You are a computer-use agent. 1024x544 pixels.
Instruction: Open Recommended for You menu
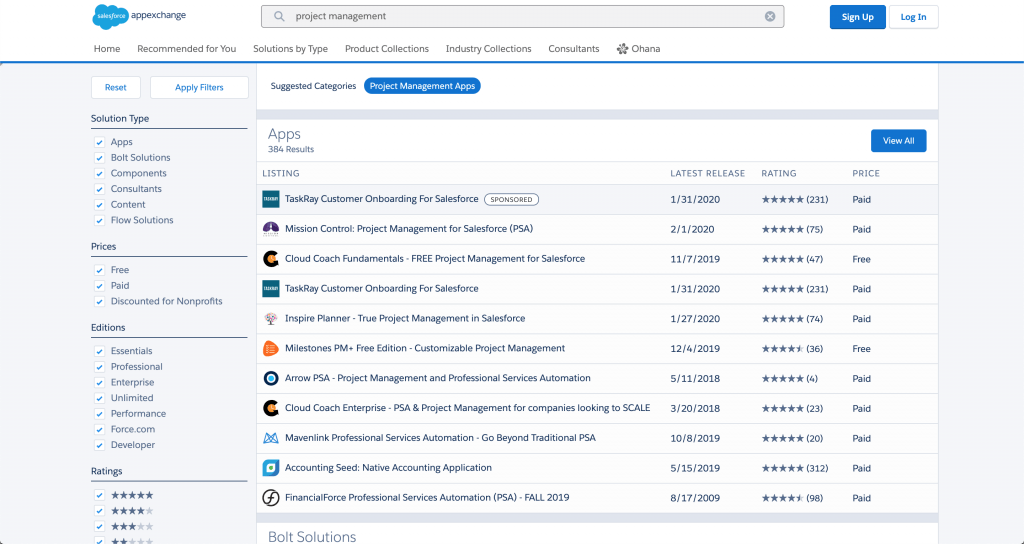(x=187, y=49)
